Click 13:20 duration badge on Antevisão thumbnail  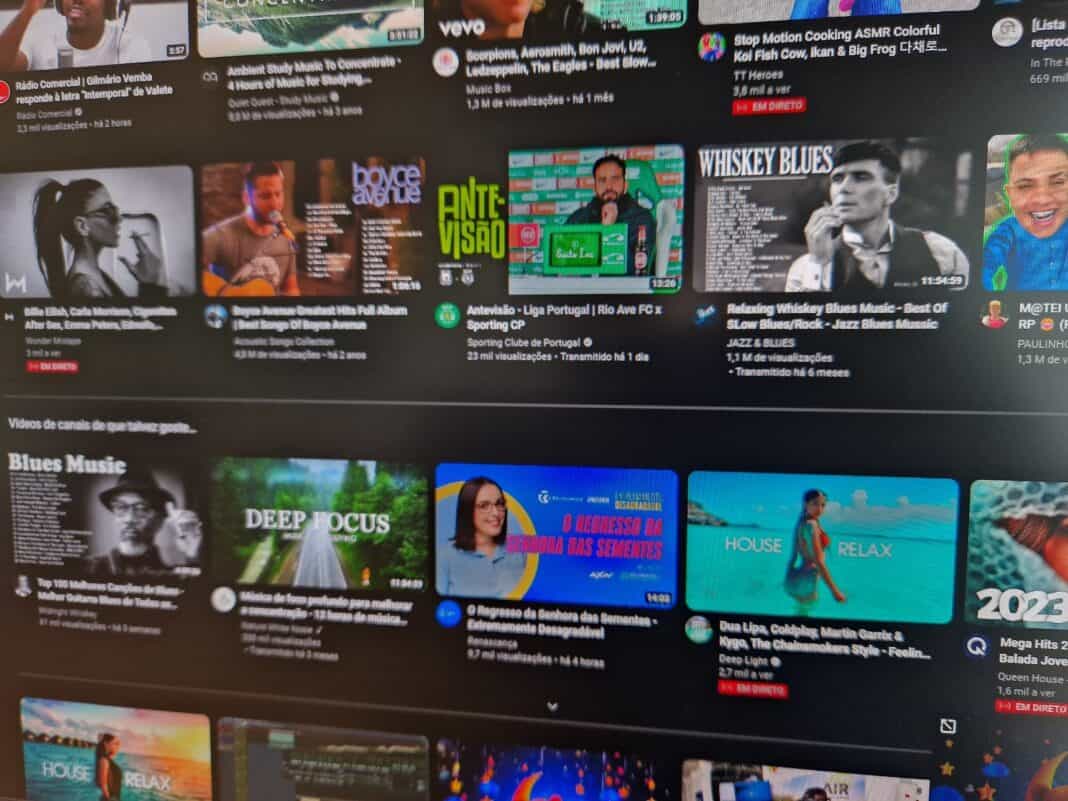(663, 283)
